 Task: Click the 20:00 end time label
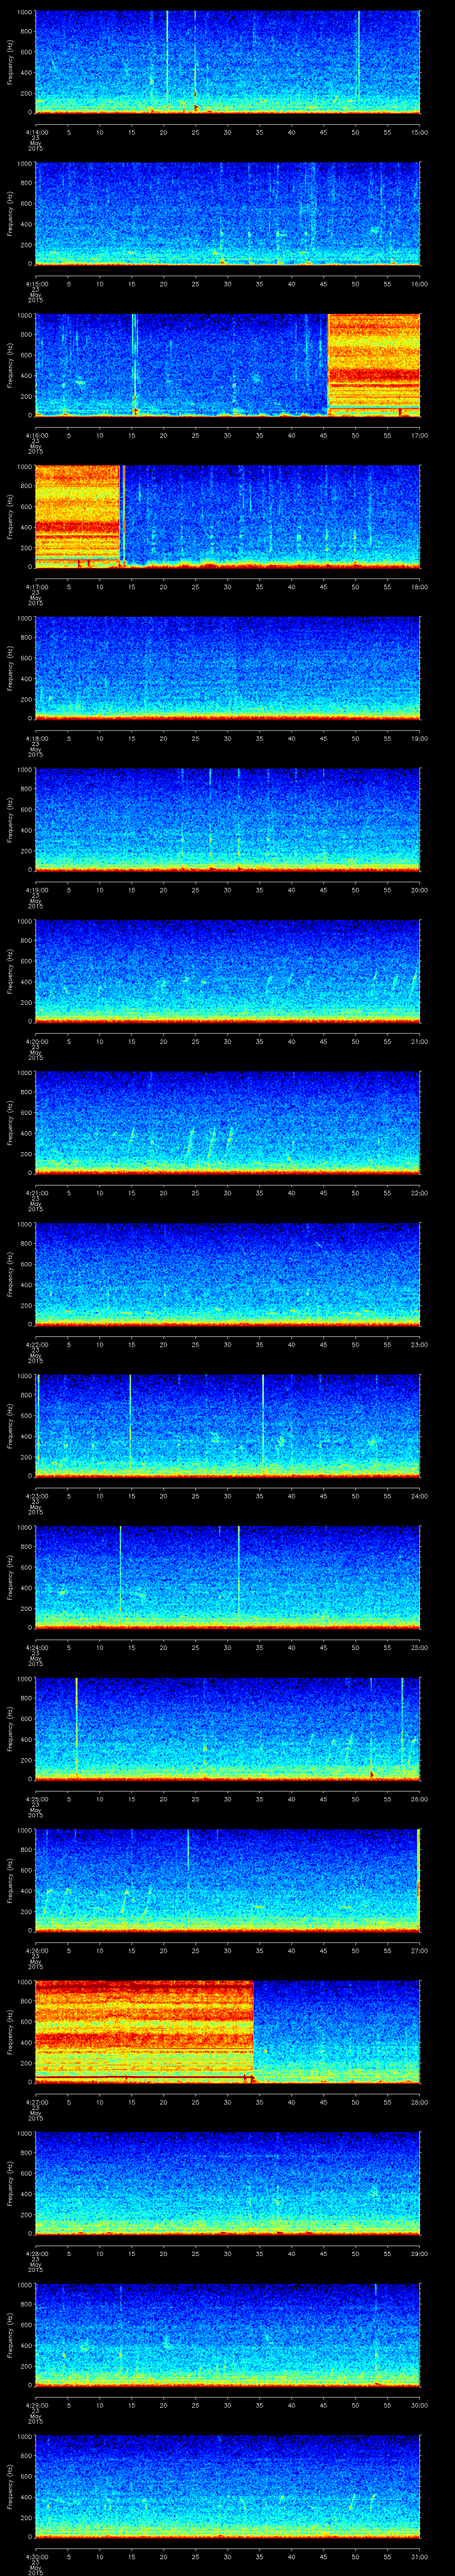click(x=420, y=890)
